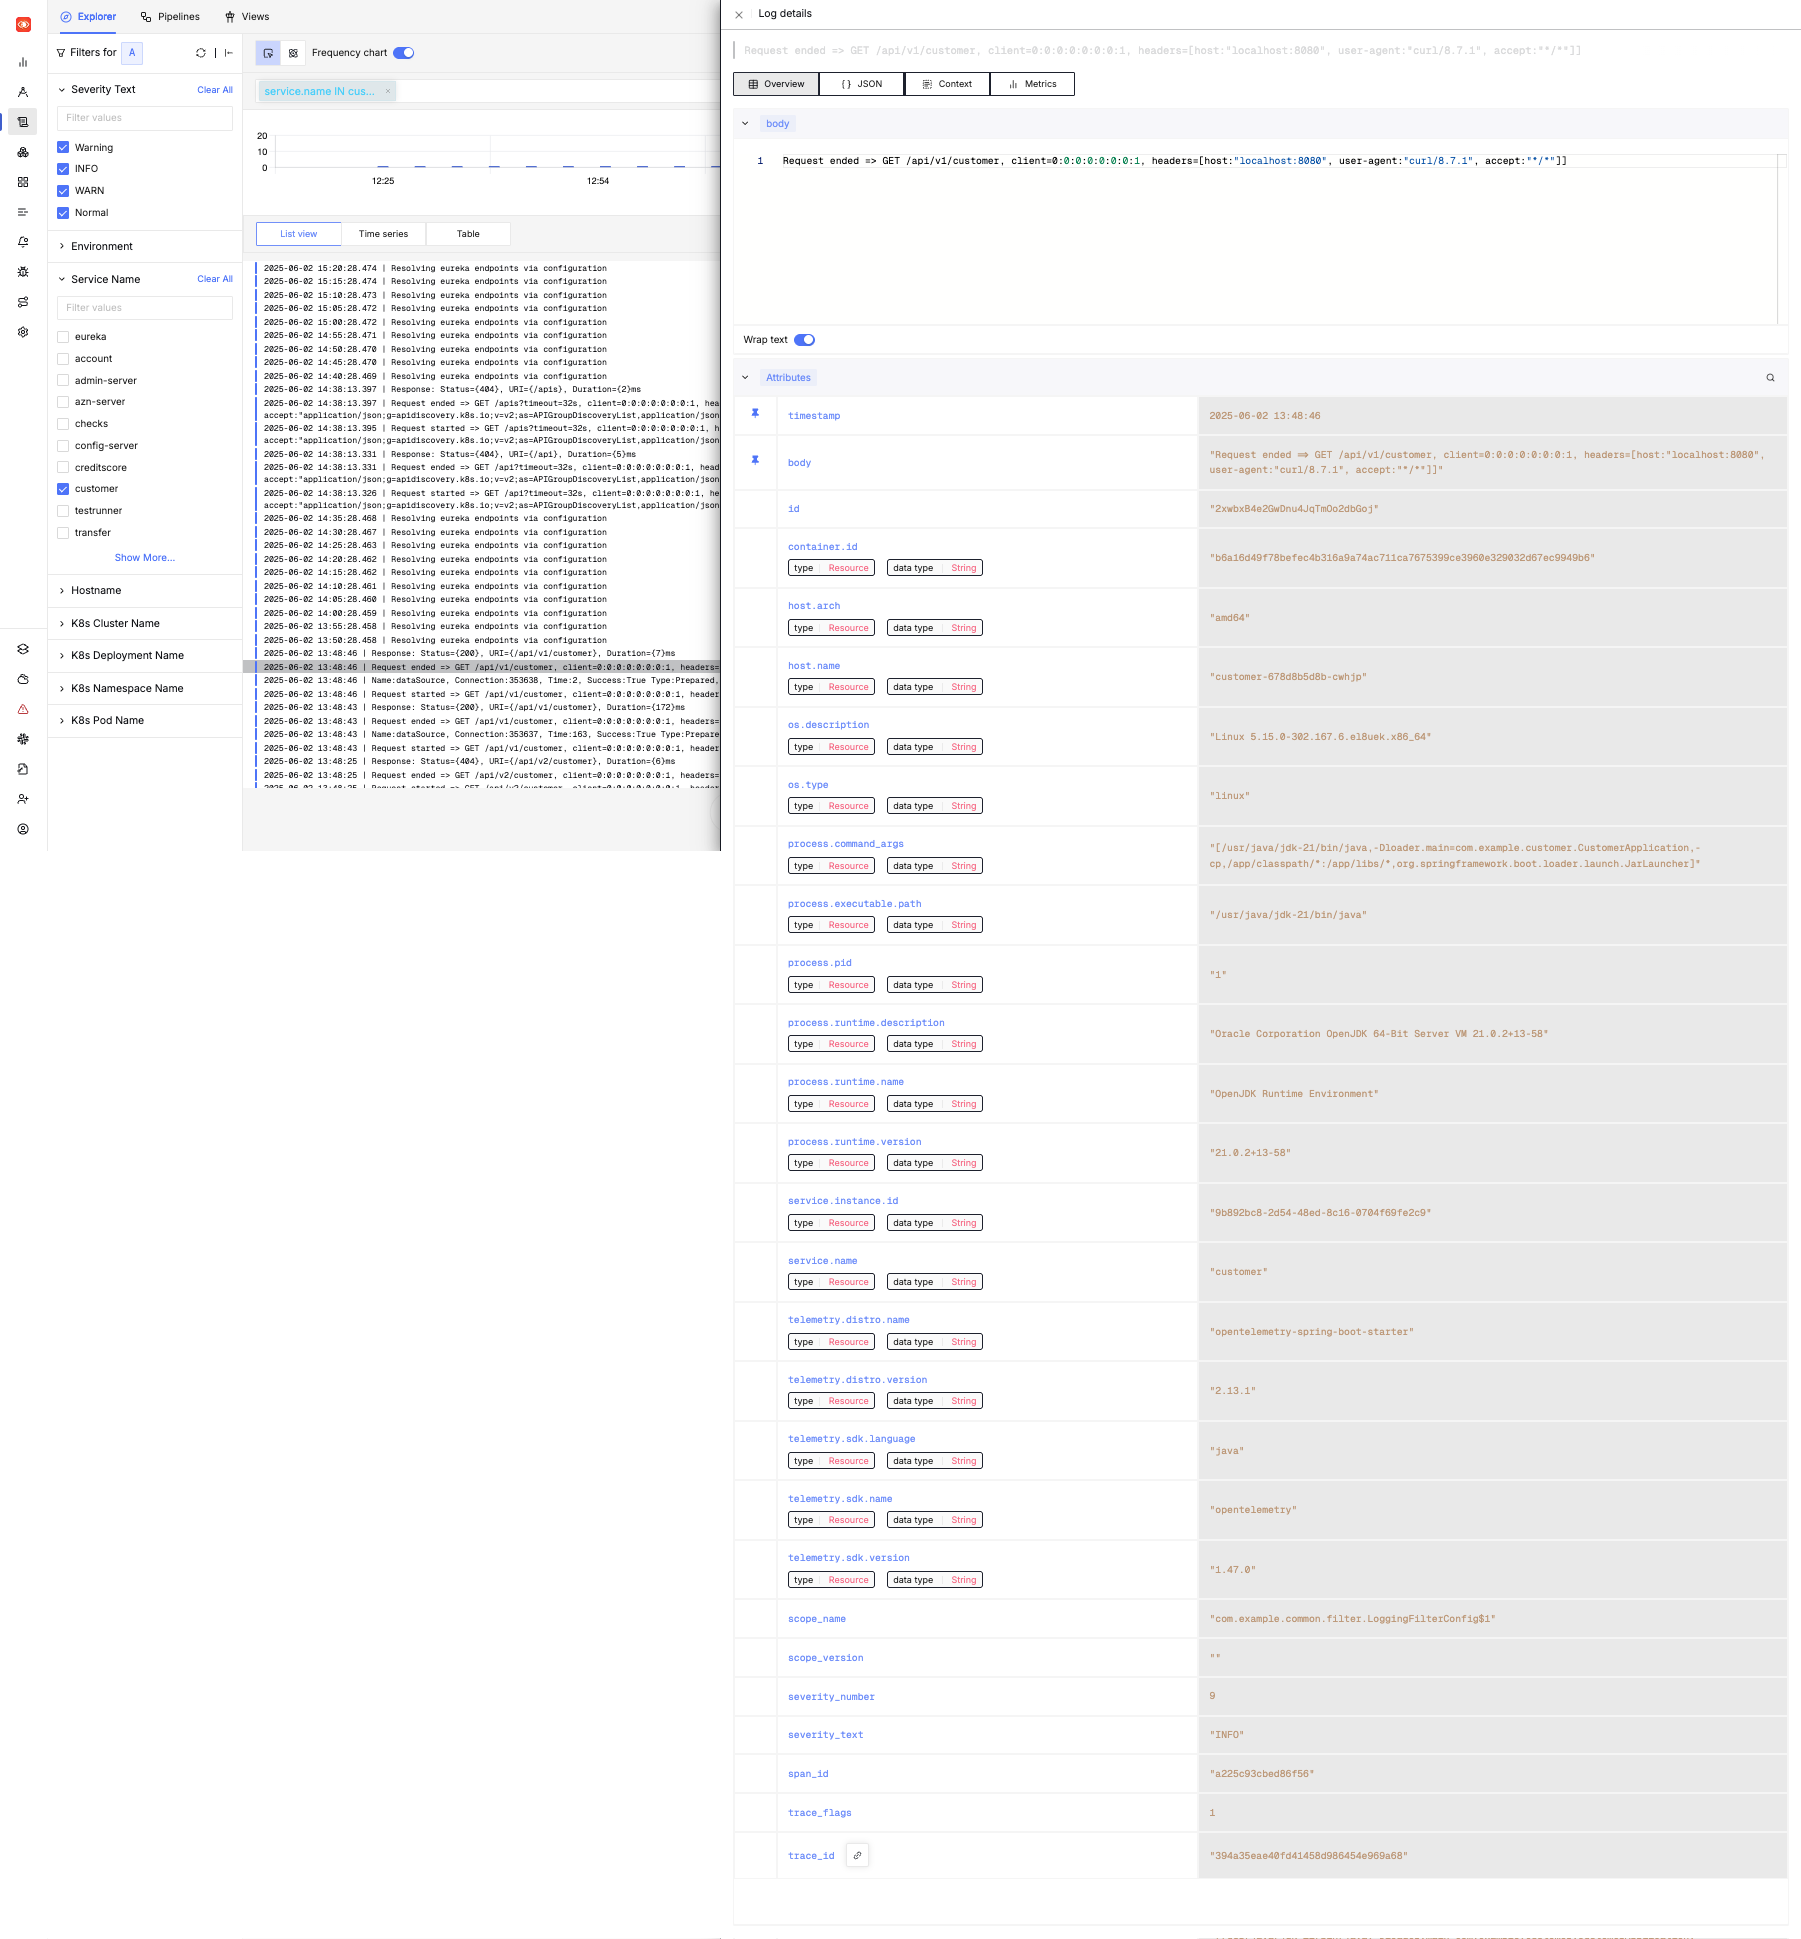Viewport: 1801px width, 1939px height.
Task: Open the Dashboards grid icon in sidebar
Action: click(23, 182)
